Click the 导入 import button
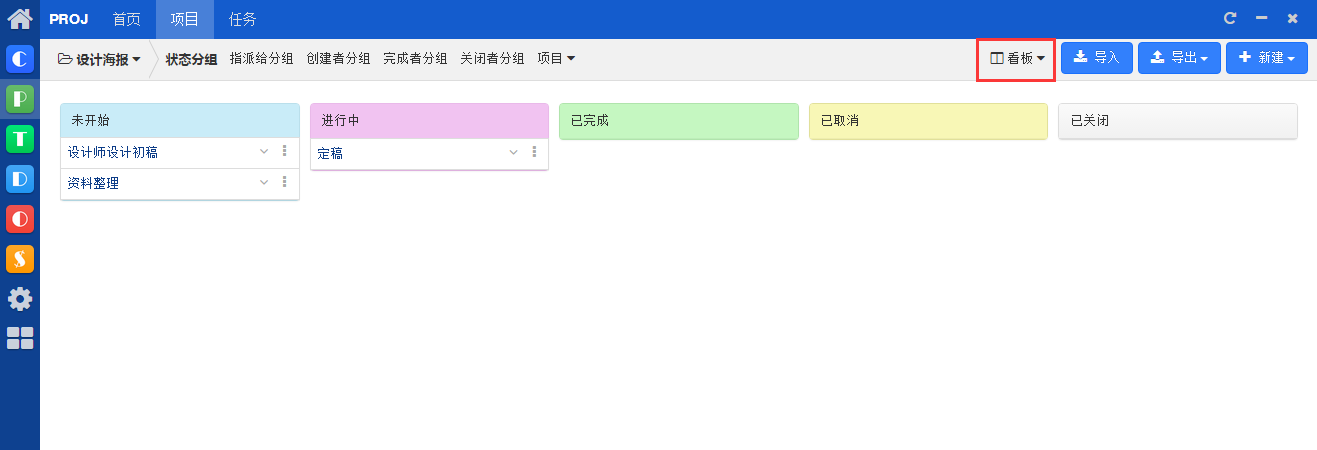The image size is (1317, 450). (x=1097, y=58)
